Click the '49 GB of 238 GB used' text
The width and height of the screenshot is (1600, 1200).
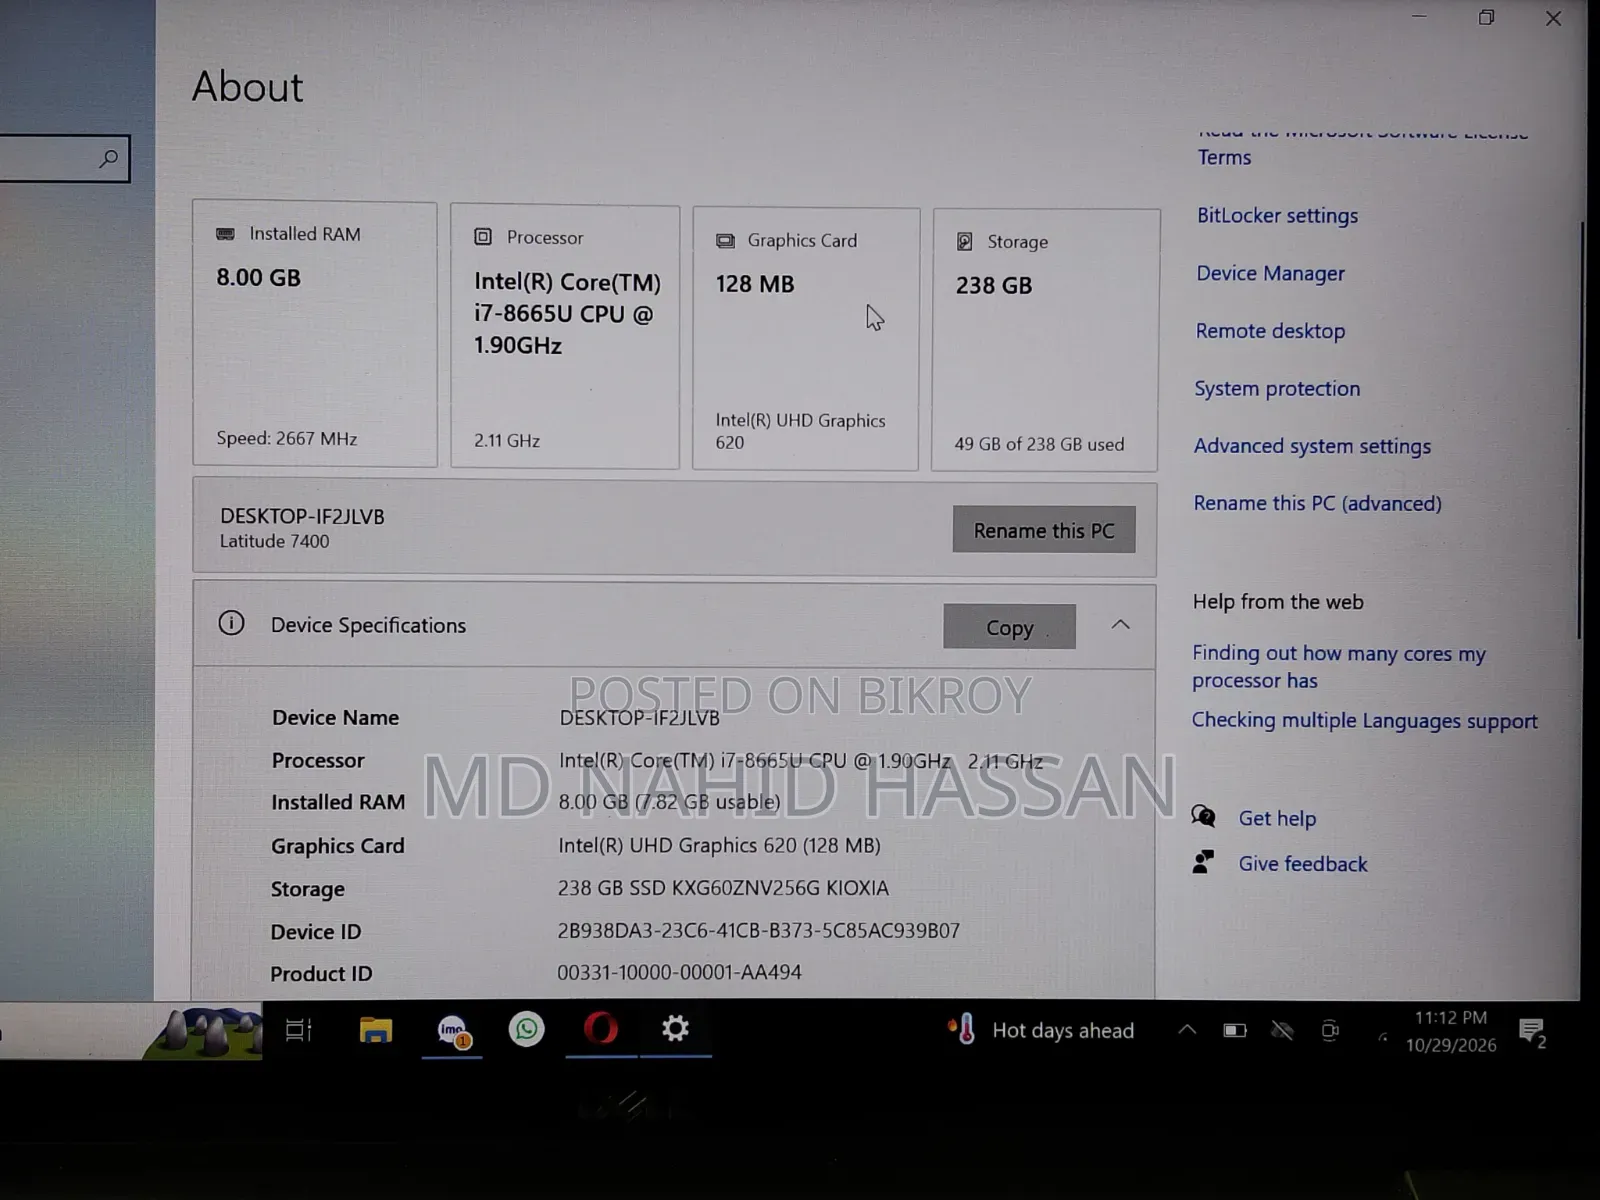coord(1039,444)
